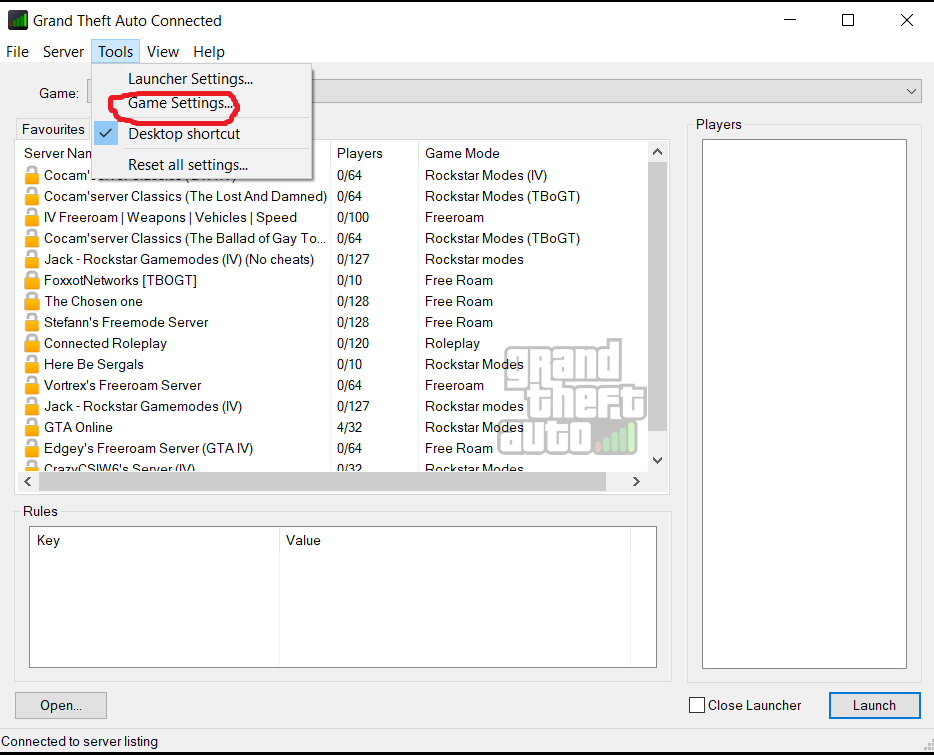
Task: Click the horizontal scroll left arrow
Action: (x=27, y=481)
